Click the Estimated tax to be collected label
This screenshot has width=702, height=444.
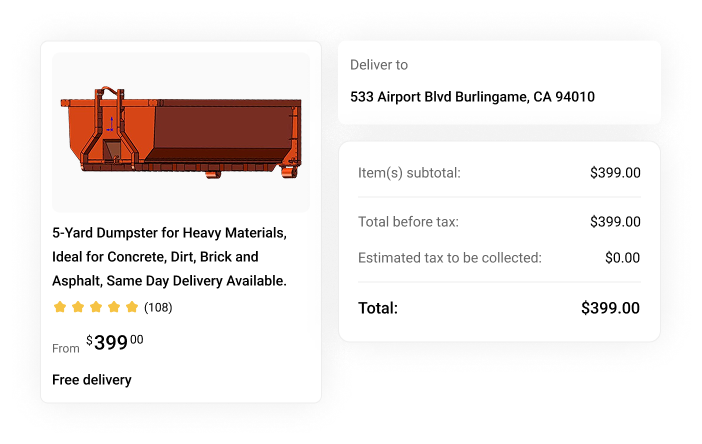pyautogui.click(x=450, y=258)
